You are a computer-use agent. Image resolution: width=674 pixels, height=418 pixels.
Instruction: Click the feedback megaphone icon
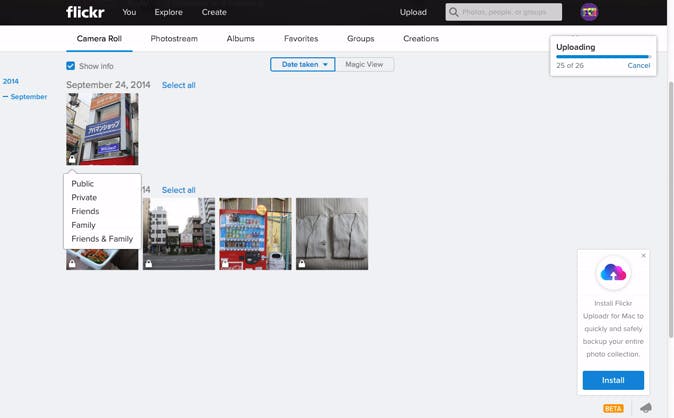646,408
